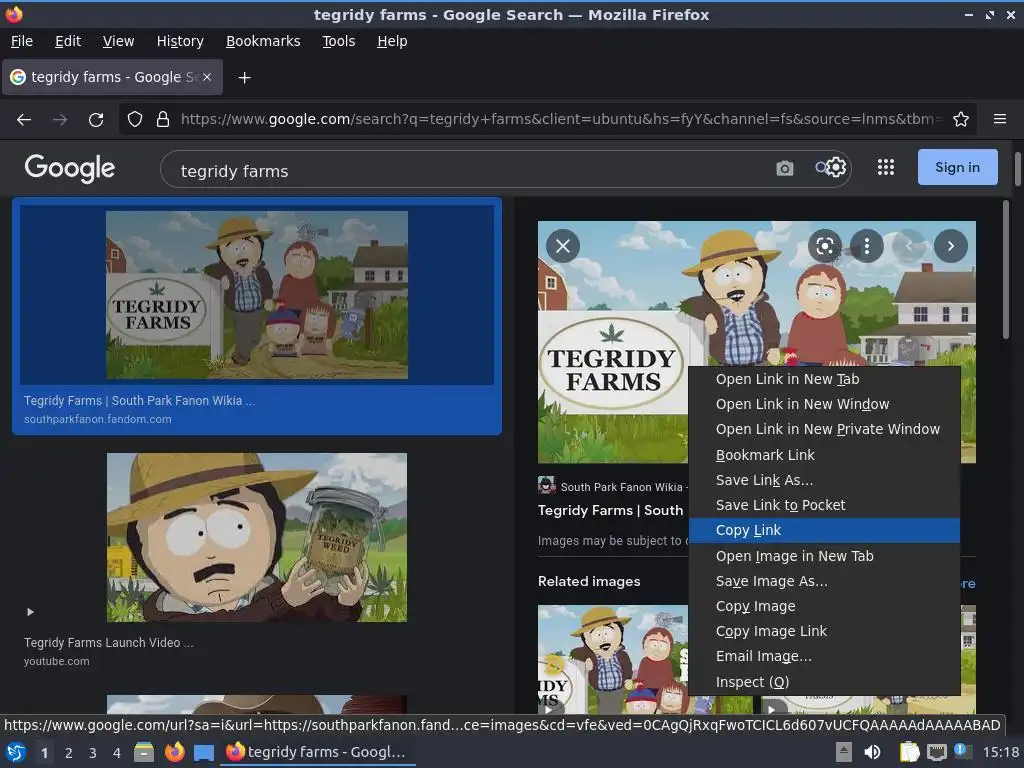Open the Google apps grid
Screen dimensions: 1024x768
tap(886, 168)
